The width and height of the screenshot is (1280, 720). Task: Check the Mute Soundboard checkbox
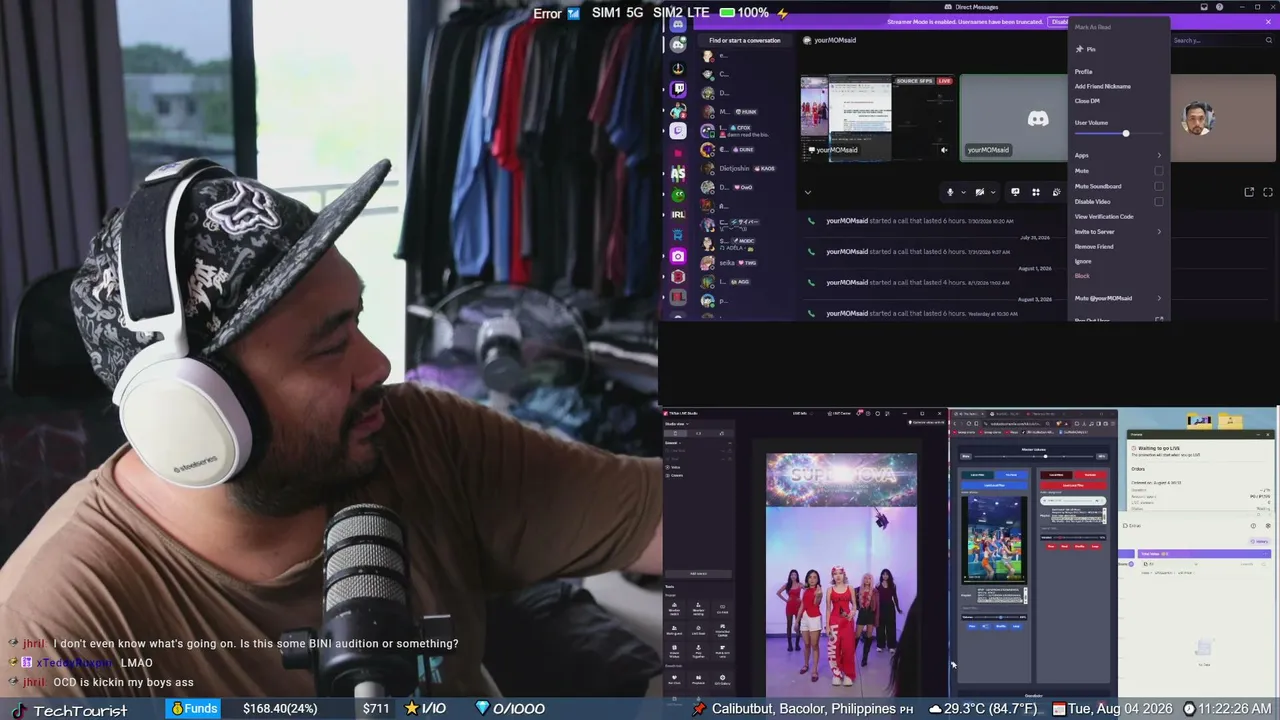coord(1159,186)
